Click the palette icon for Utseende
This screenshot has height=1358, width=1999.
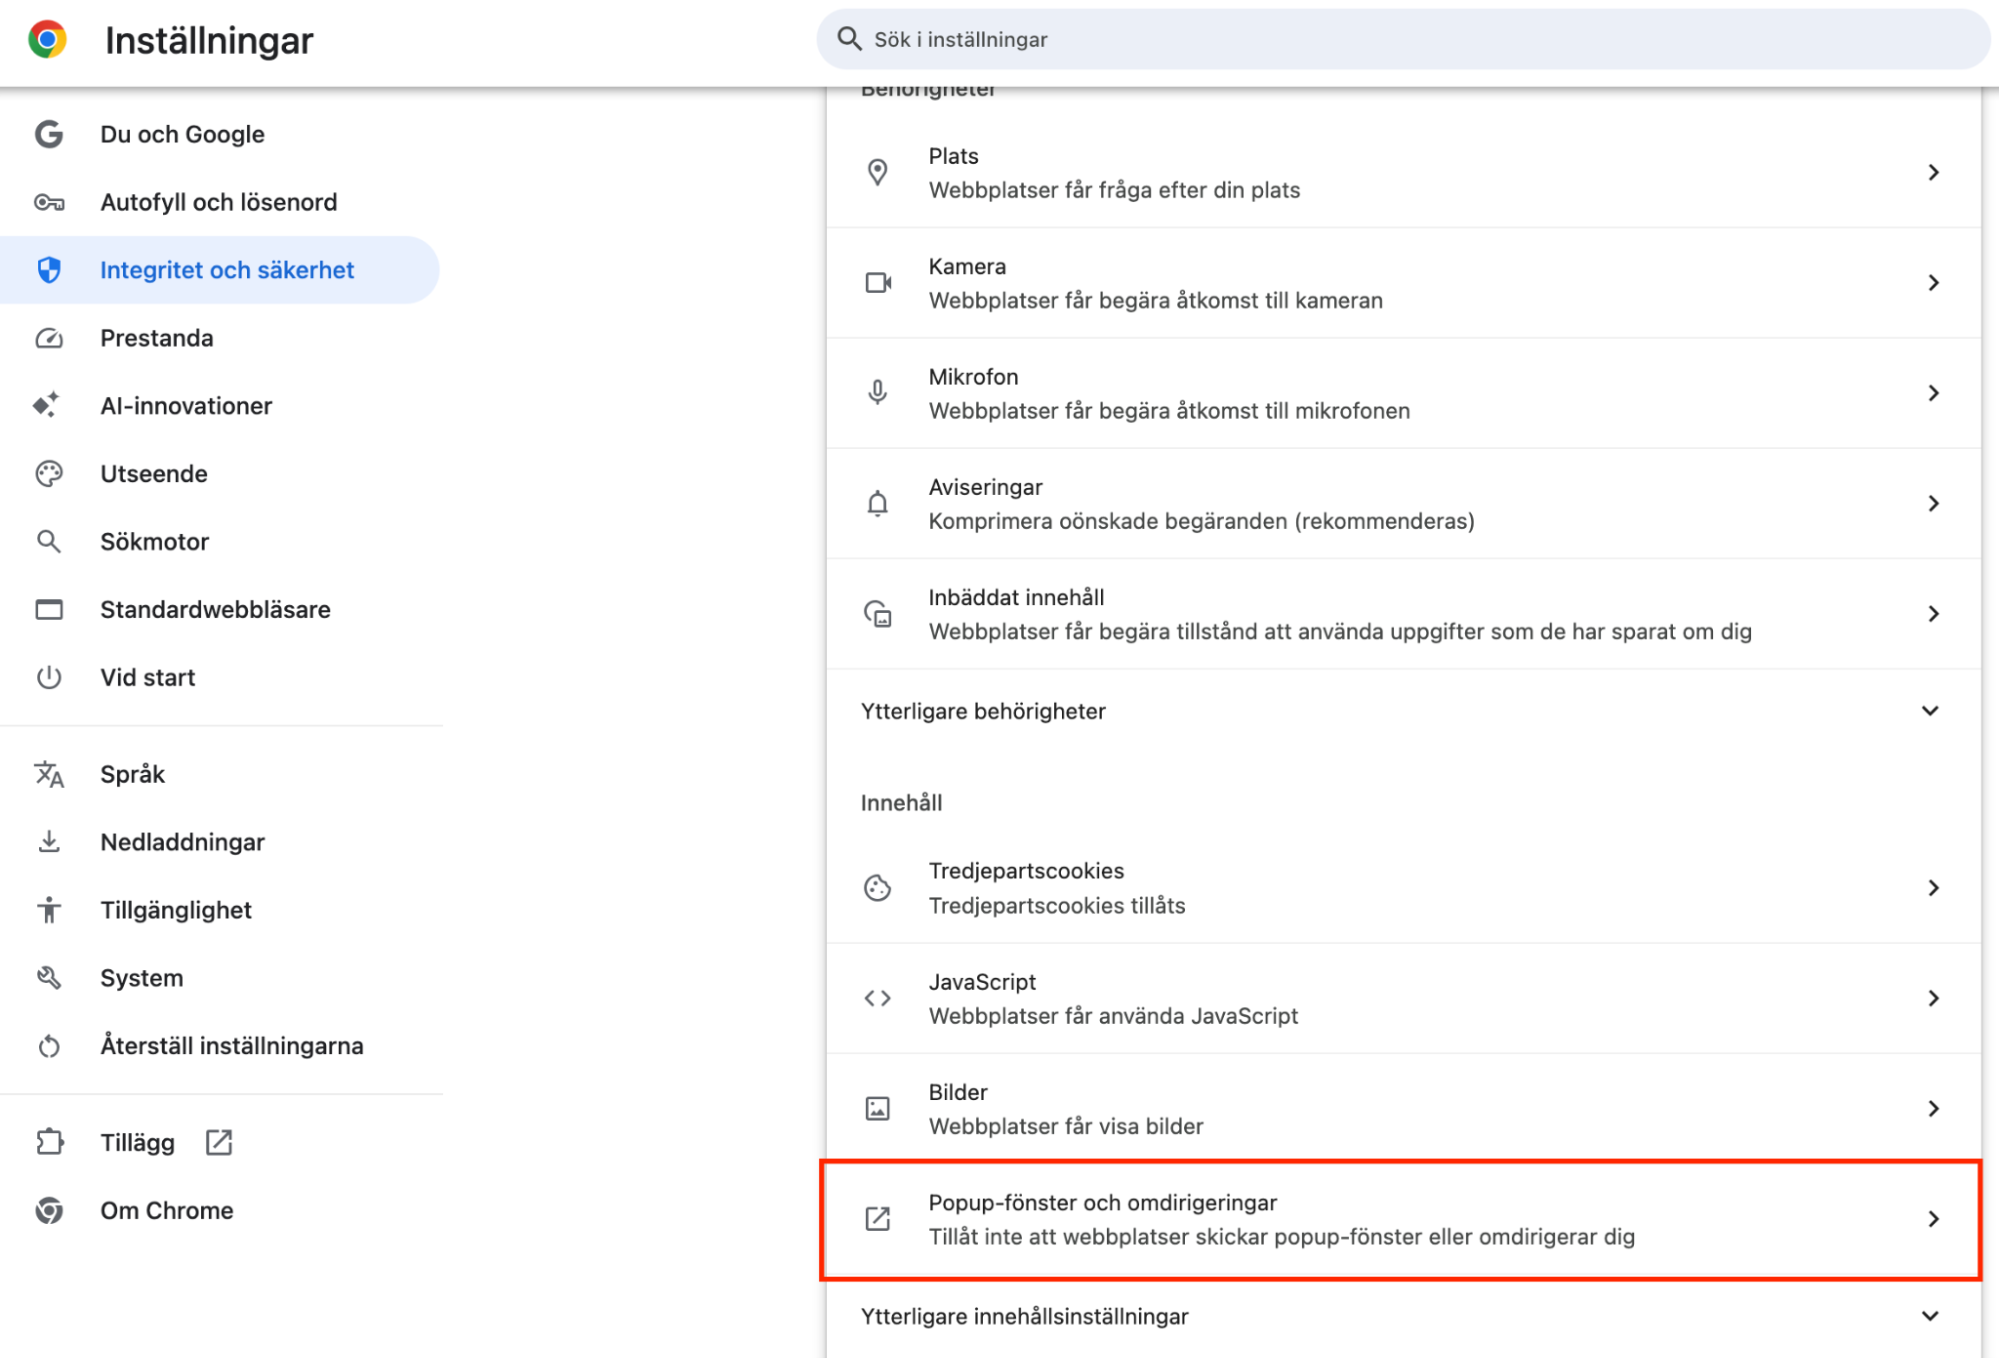(49, 473)
